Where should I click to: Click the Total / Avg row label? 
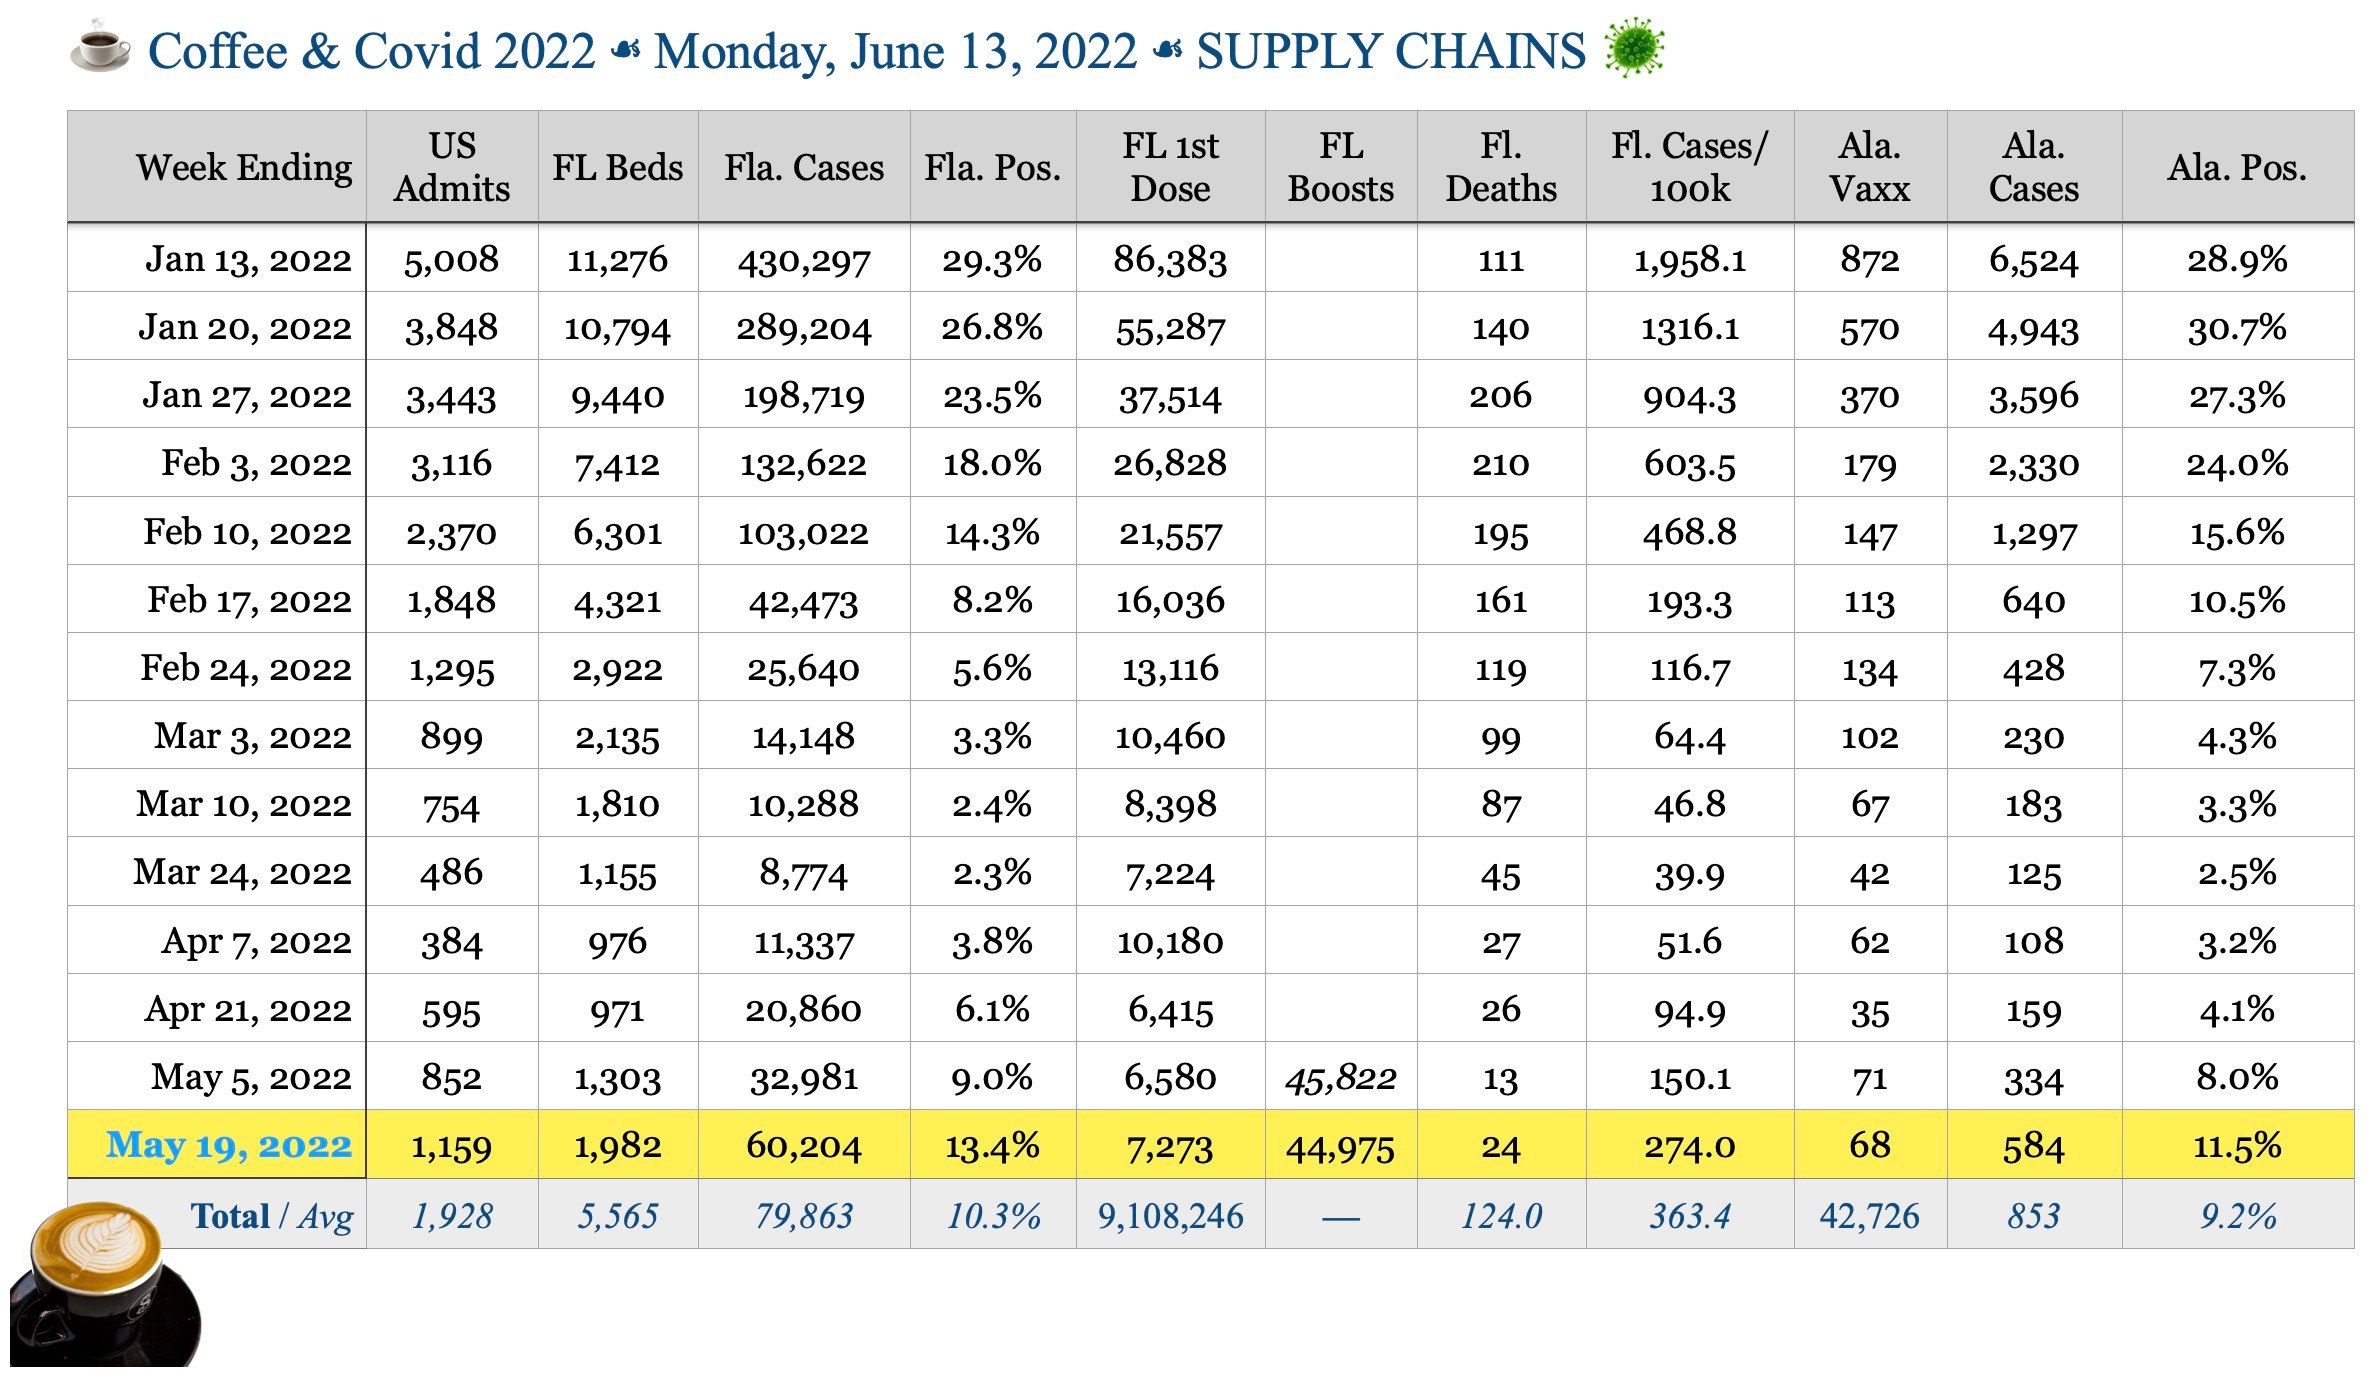pos(271,1216)
